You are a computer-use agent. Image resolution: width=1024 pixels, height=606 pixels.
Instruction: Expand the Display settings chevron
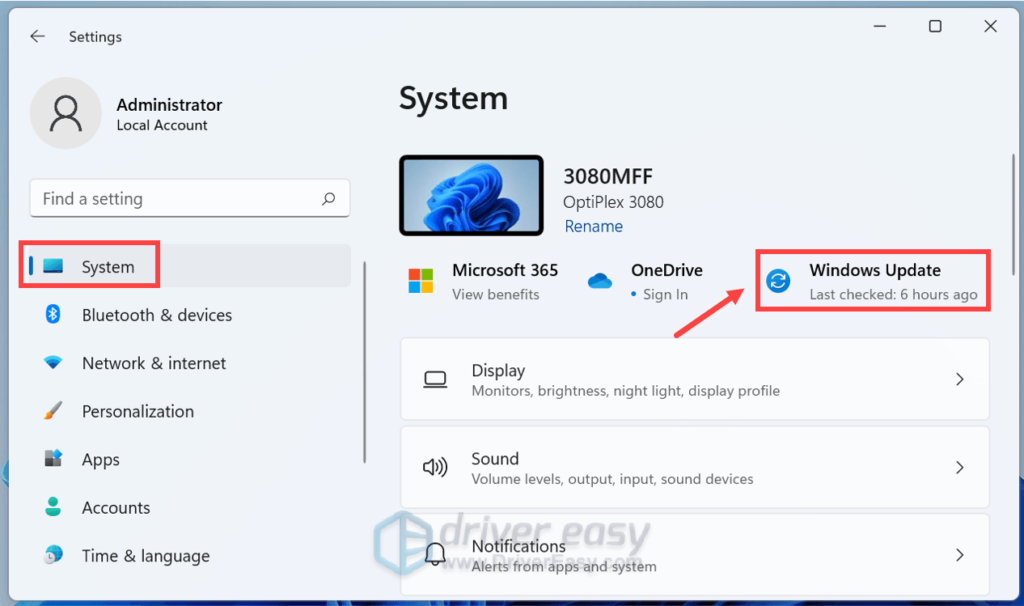click(959, 380)
